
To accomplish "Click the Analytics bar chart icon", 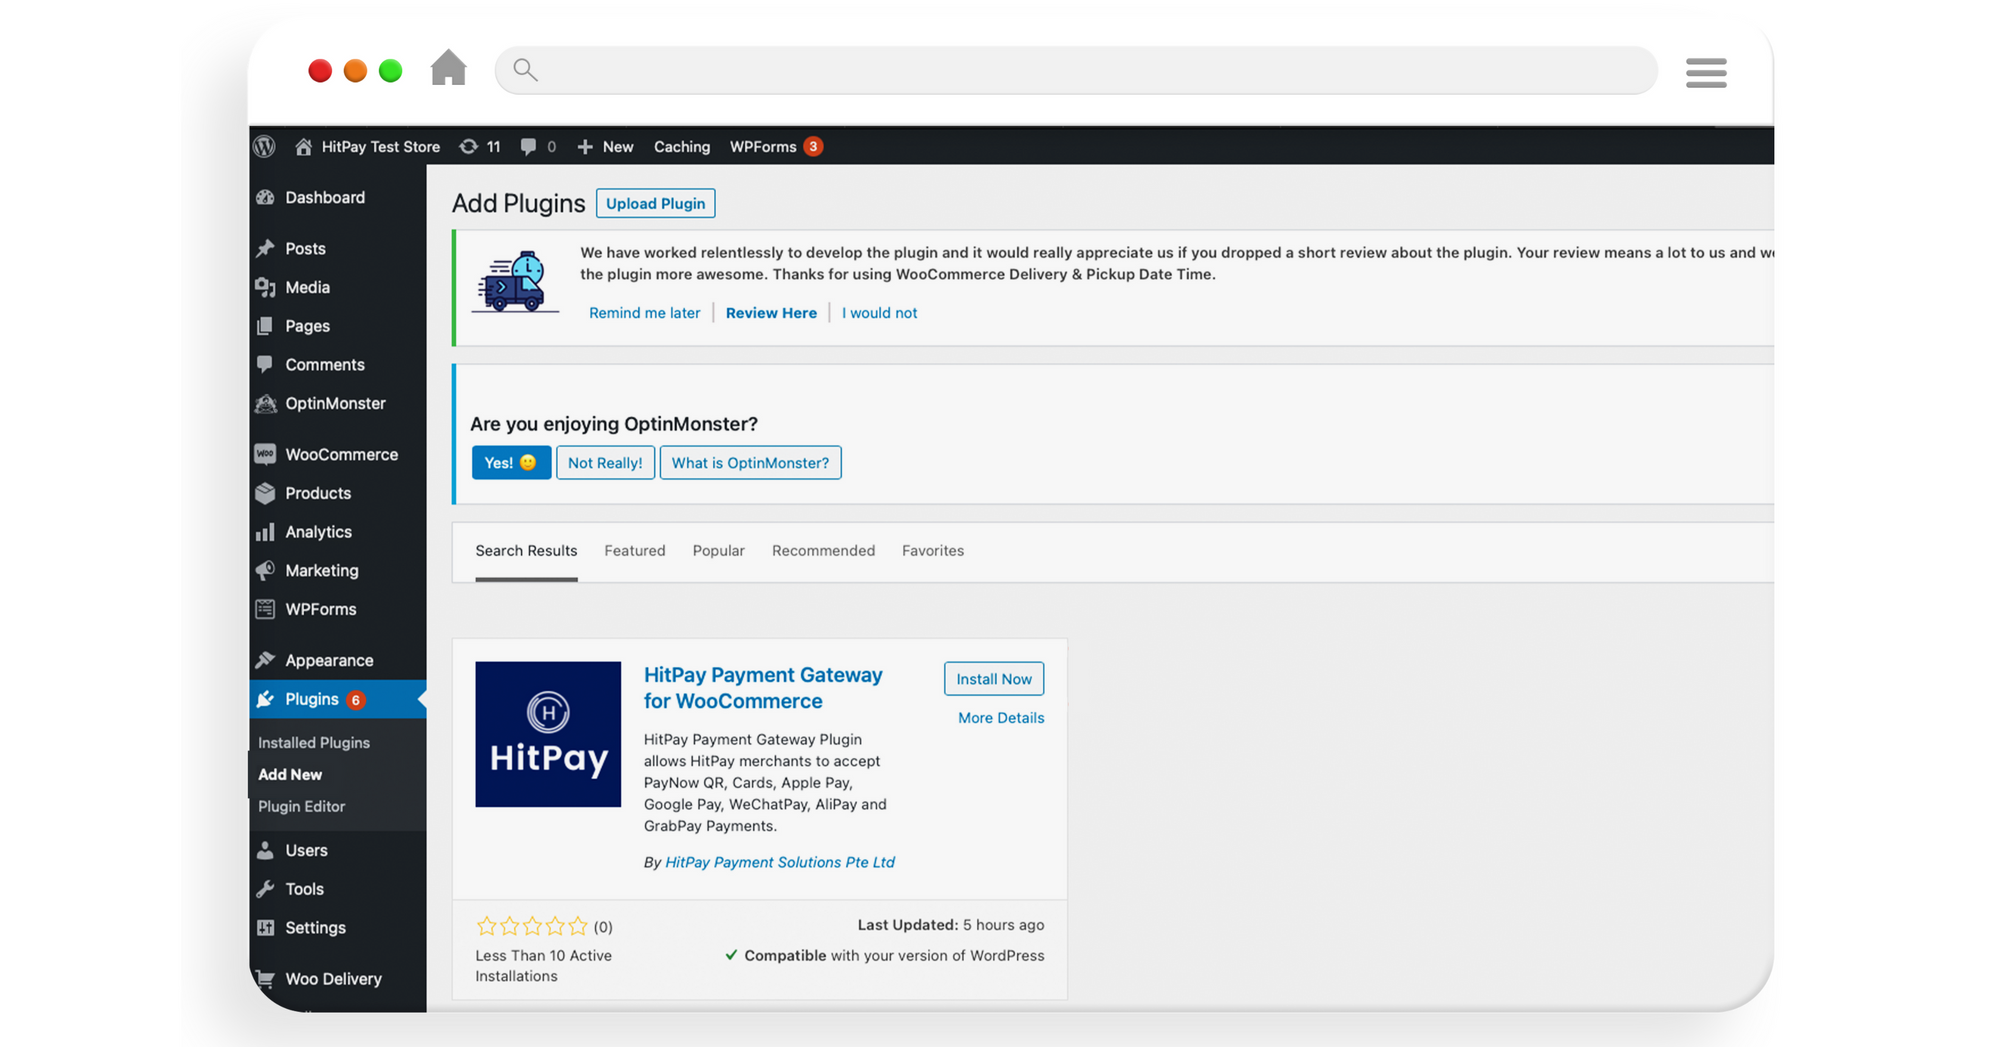I will tap(265, 532).
